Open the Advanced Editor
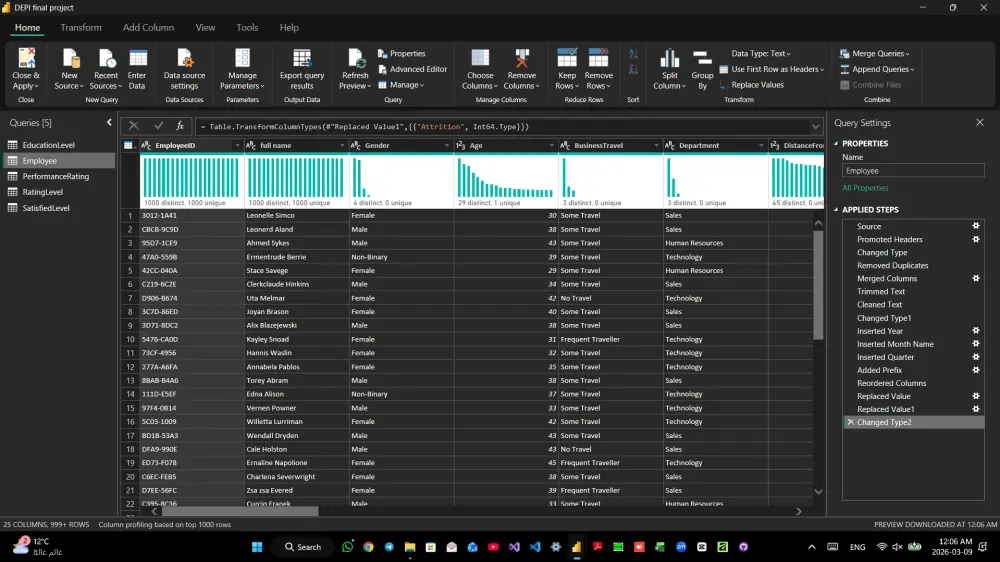 [412, 69]
